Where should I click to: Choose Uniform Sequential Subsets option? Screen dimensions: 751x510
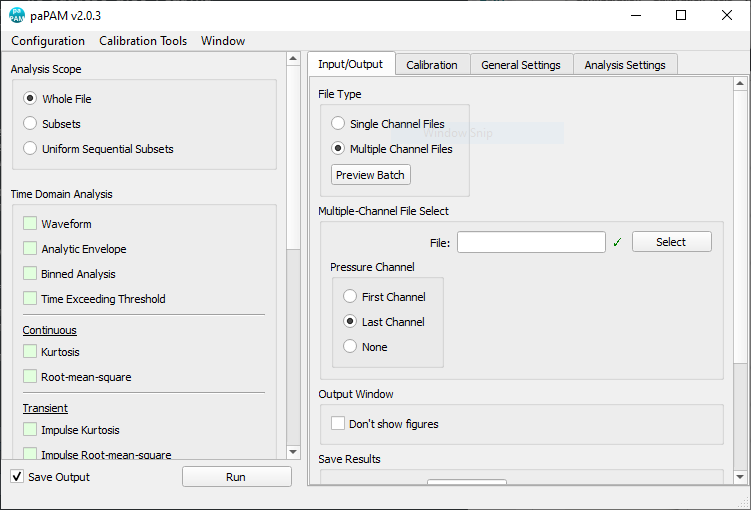tap(30, 149)
